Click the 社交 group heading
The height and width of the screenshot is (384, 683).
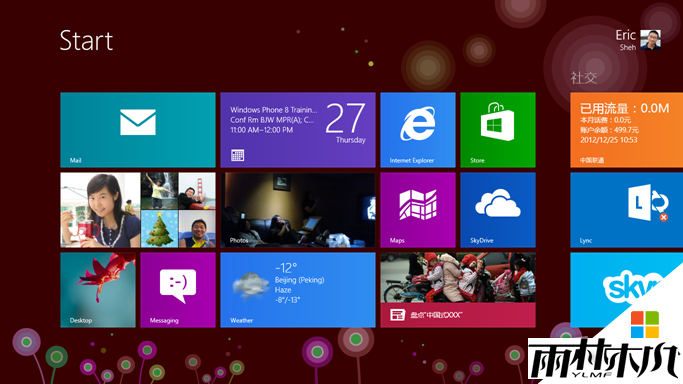click(x=584, y=77)
